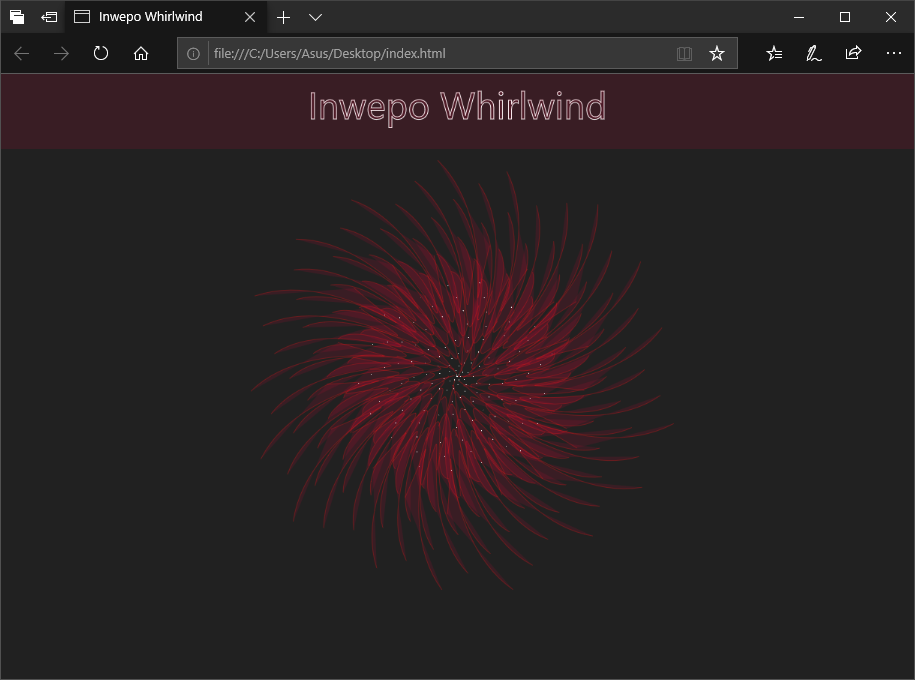Close the Inwepo Whirlwind tab
The image size is (915, 680).
pyautogui.click(x=250, y=17)
